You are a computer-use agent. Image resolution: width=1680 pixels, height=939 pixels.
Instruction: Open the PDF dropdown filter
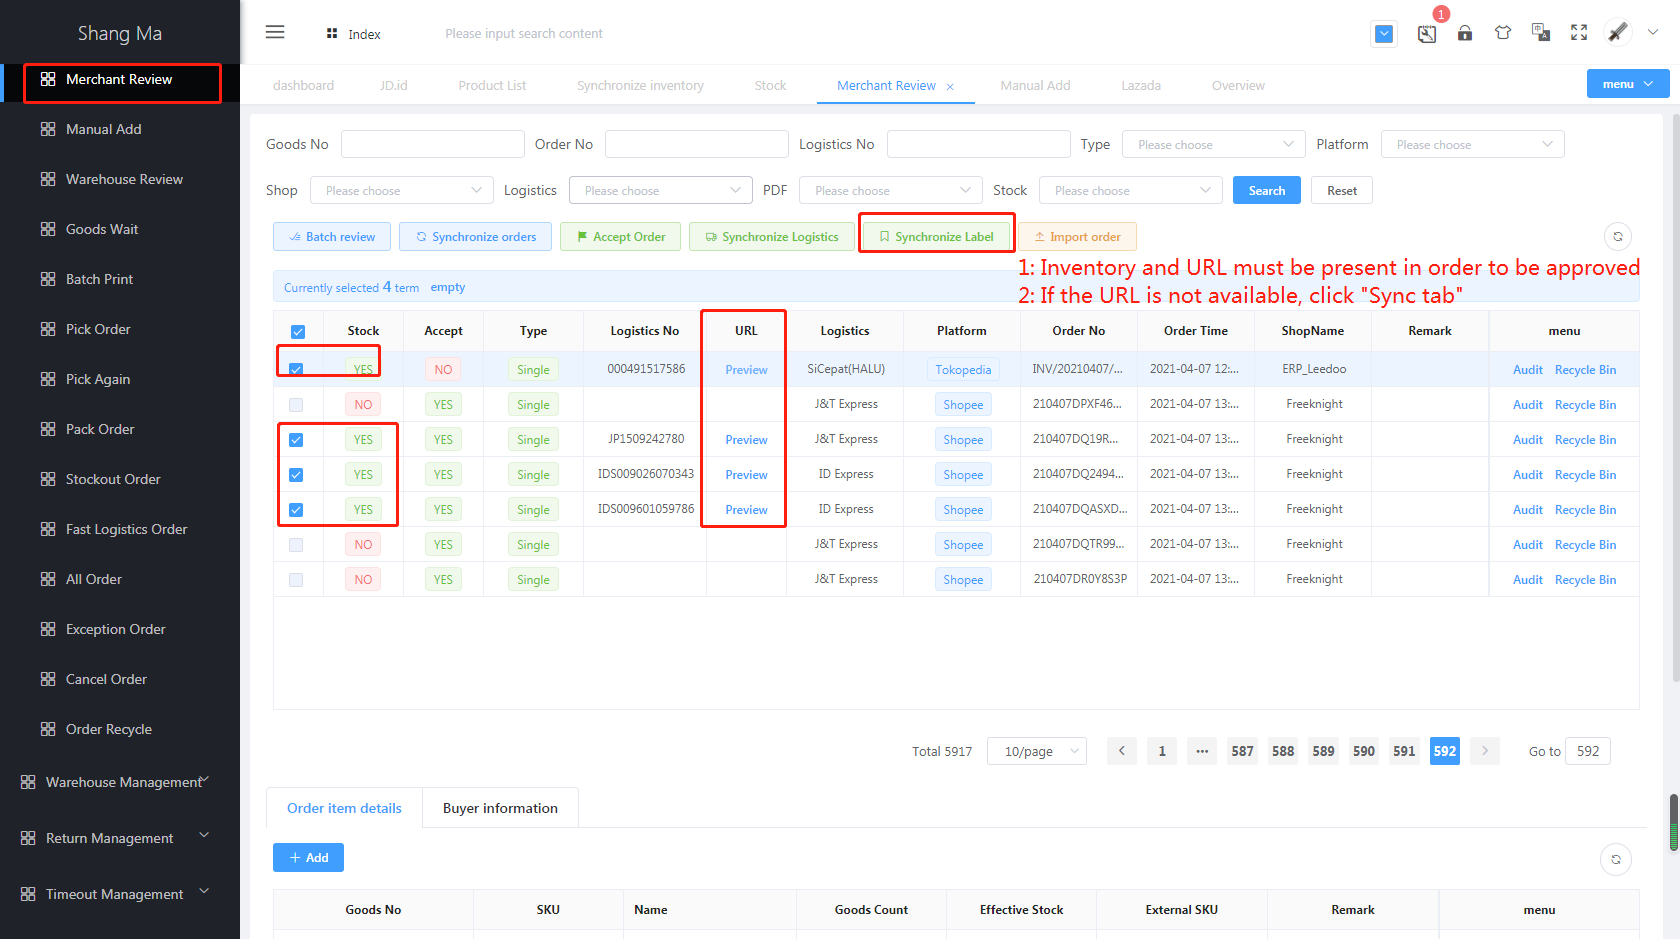[x=890, y=190]
